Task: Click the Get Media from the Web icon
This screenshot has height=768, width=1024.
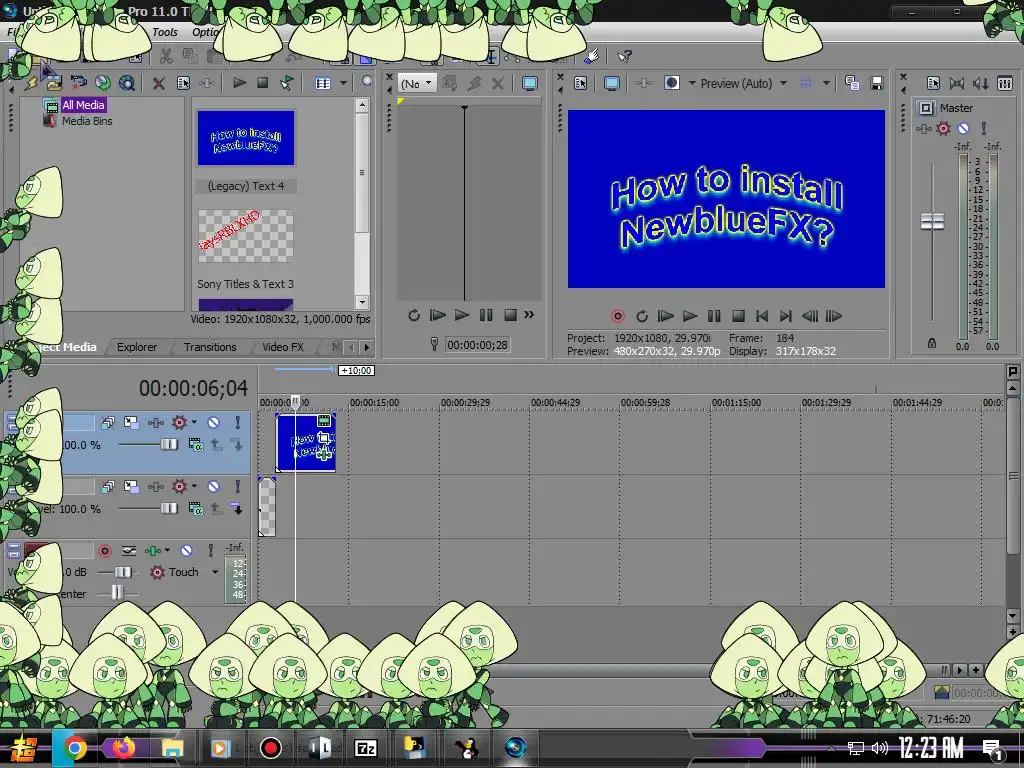Action: 127,83
